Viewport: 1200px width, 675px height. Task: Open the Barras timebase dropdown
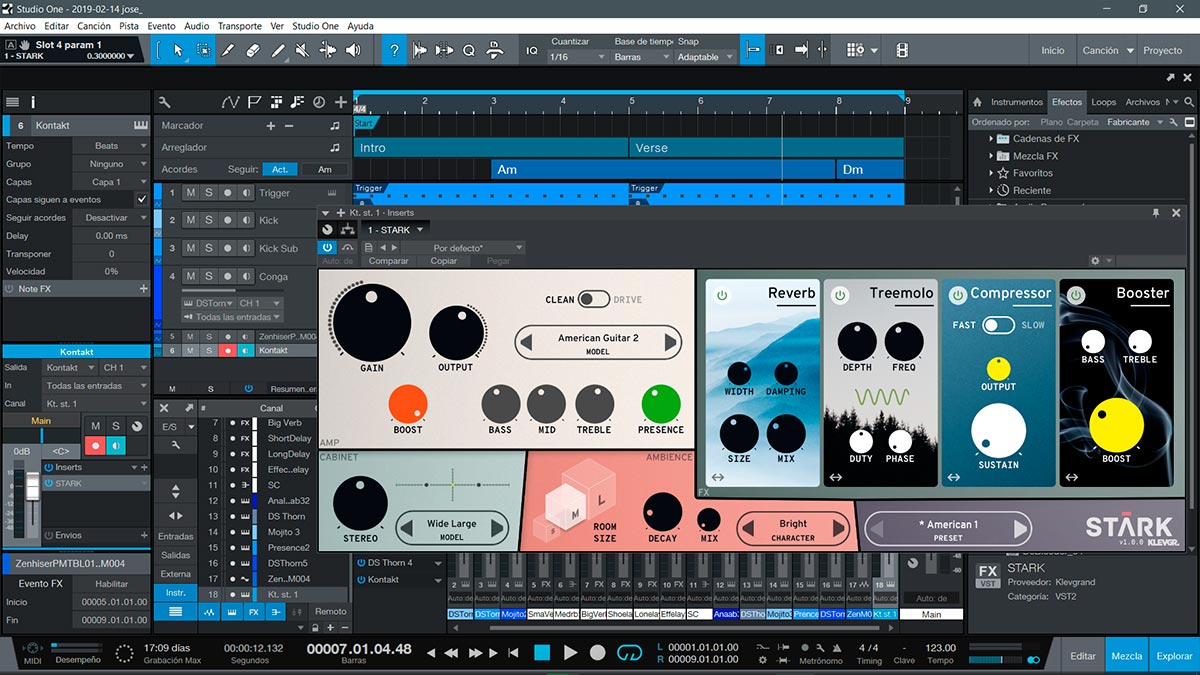tap(640, 57)
